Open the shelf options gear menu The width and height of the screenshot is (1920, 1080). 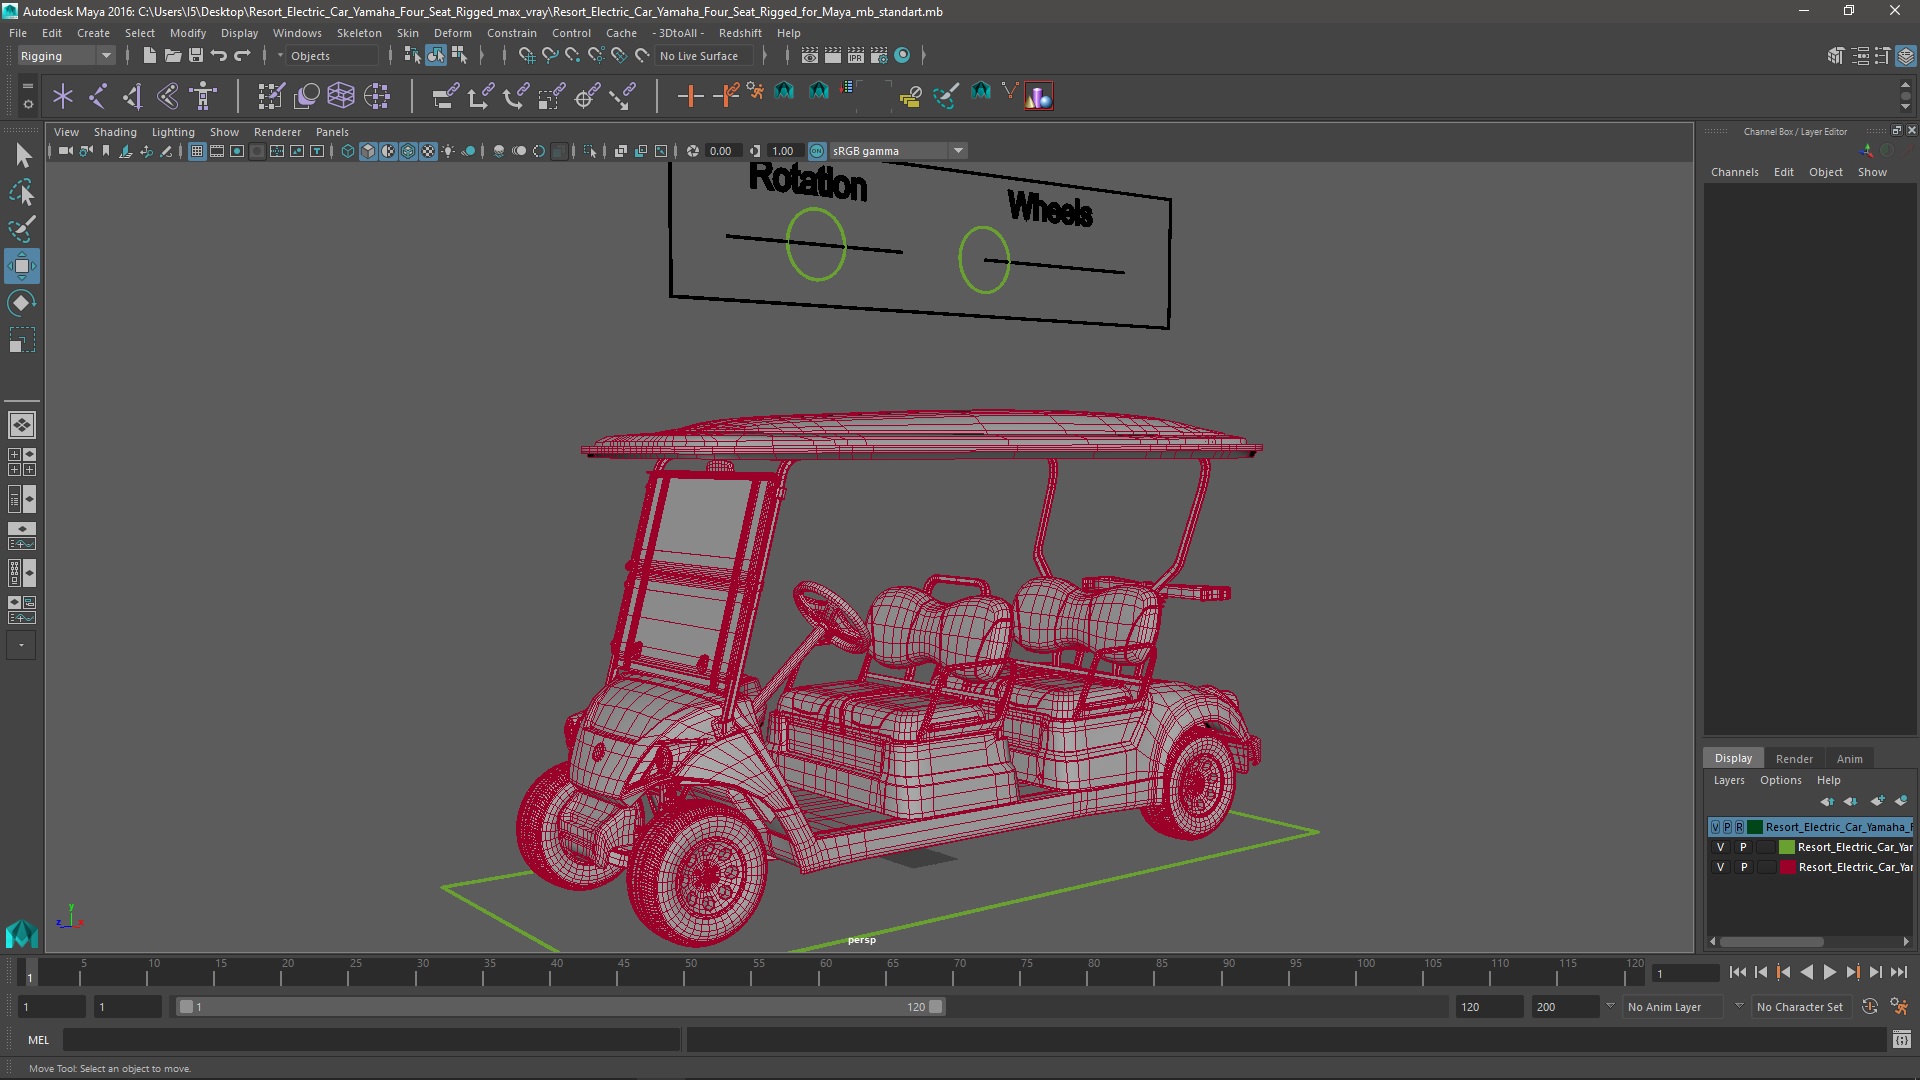click(28, 104)
